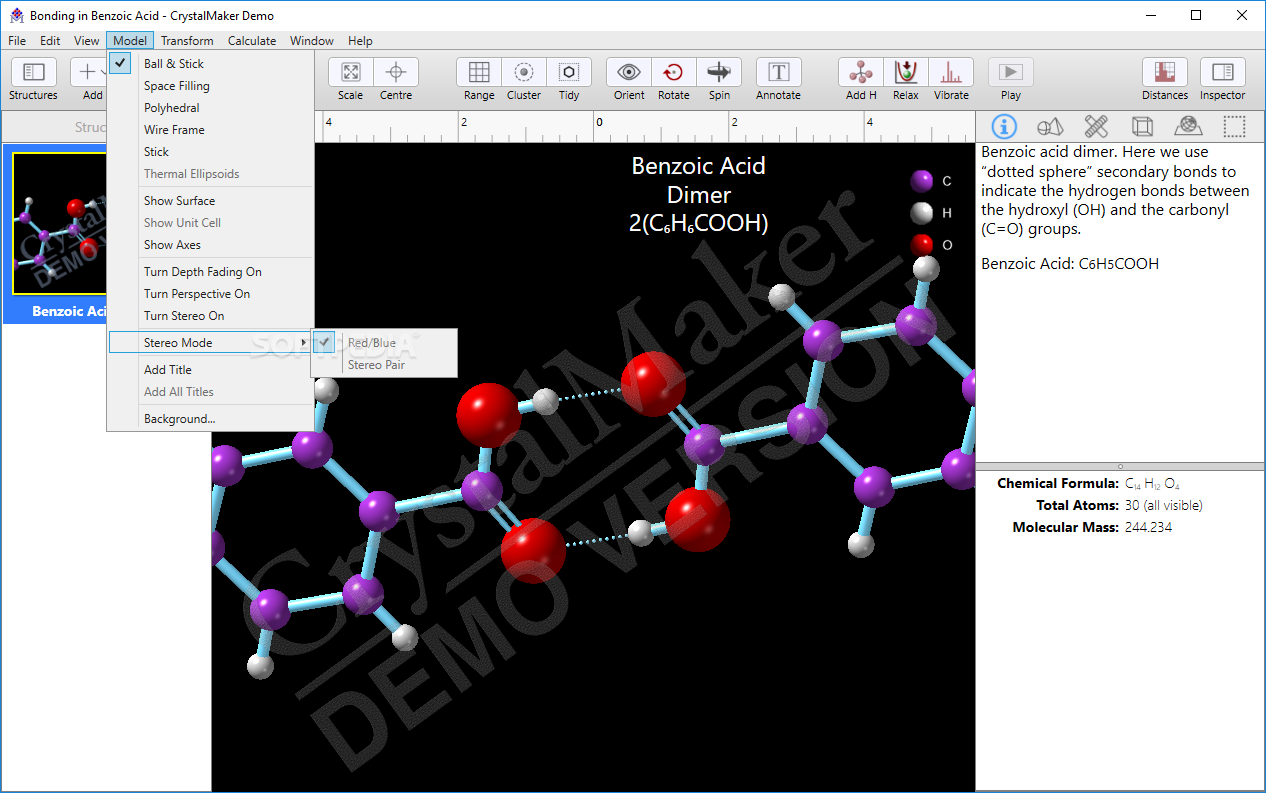This screenshot has height=793, width=1266.
Task: Open the Window menu
Action: pyautogui.click(x=312, y=41)
